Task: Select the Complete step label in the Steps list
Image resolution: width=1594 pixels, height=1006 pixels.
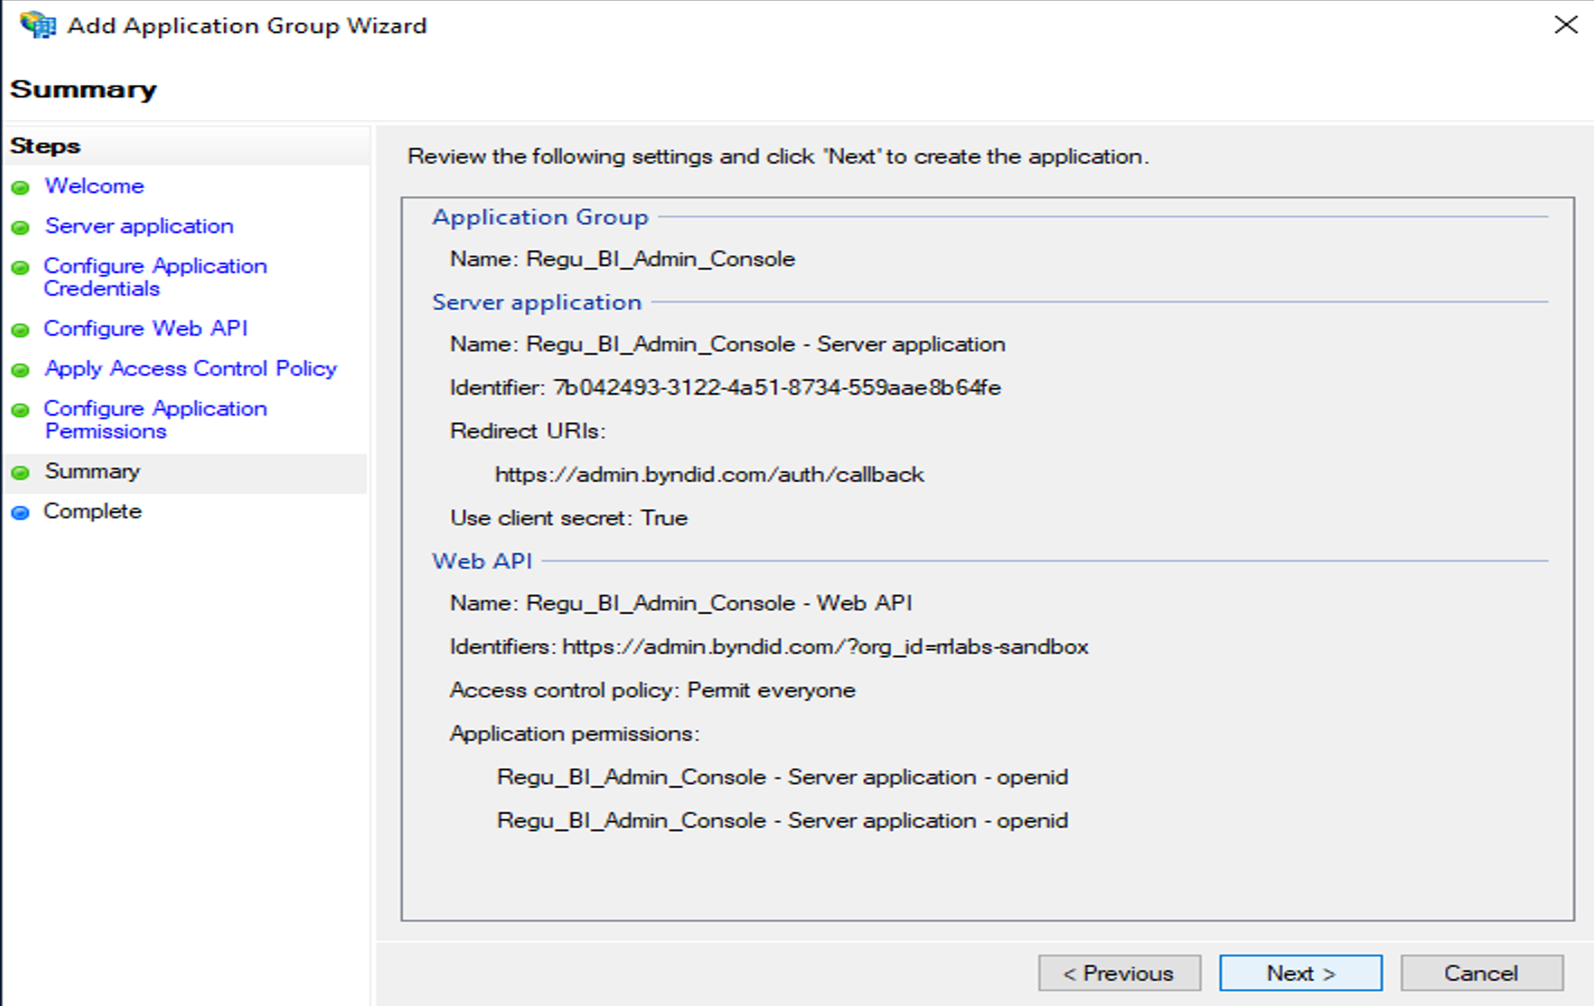Action: click(92, 511)
